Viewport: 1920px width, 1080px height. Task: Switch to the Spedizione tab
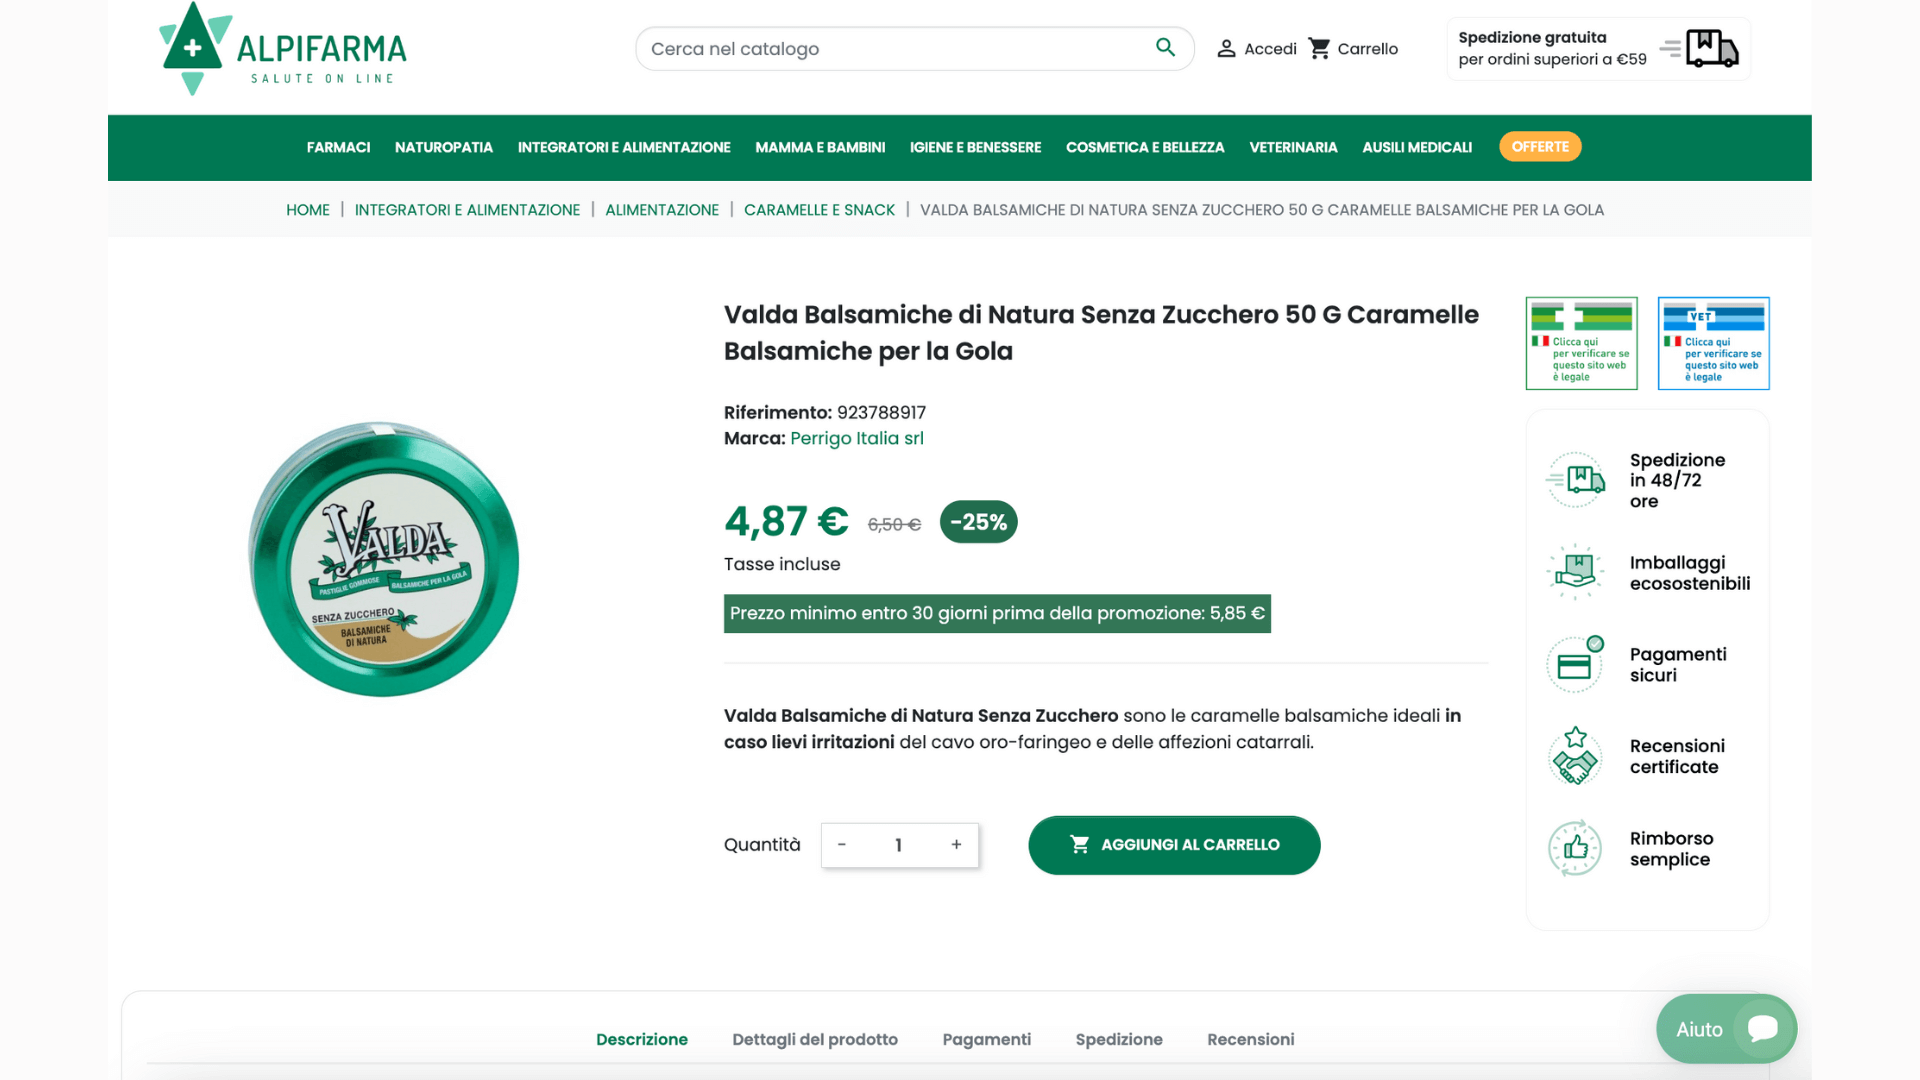1119,1039
